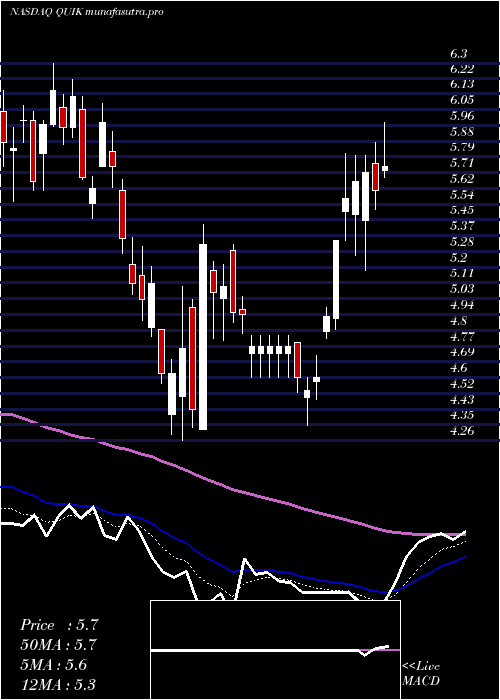This screenshot has height=700, width=500.
Task: Click the 5.2 price axis label
Action: (x=458, y=258)
